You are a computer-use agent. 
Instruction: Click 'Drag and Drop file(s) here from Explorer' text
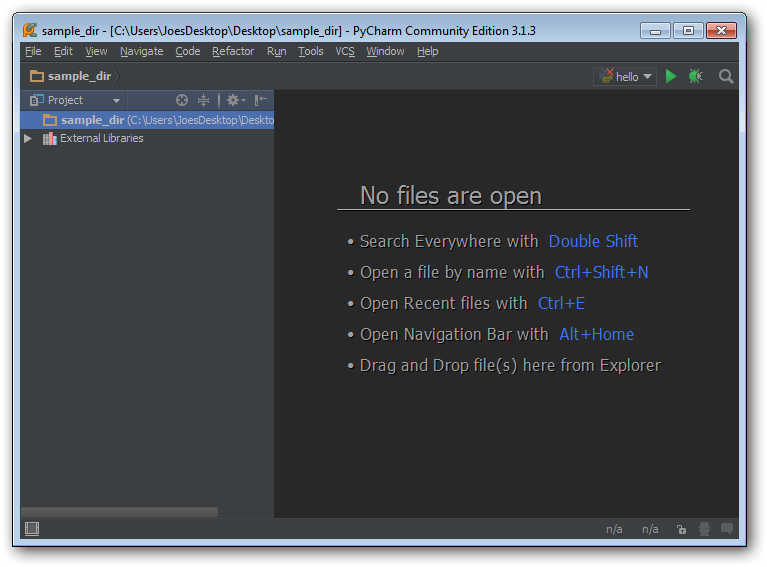tap(510, 365)
